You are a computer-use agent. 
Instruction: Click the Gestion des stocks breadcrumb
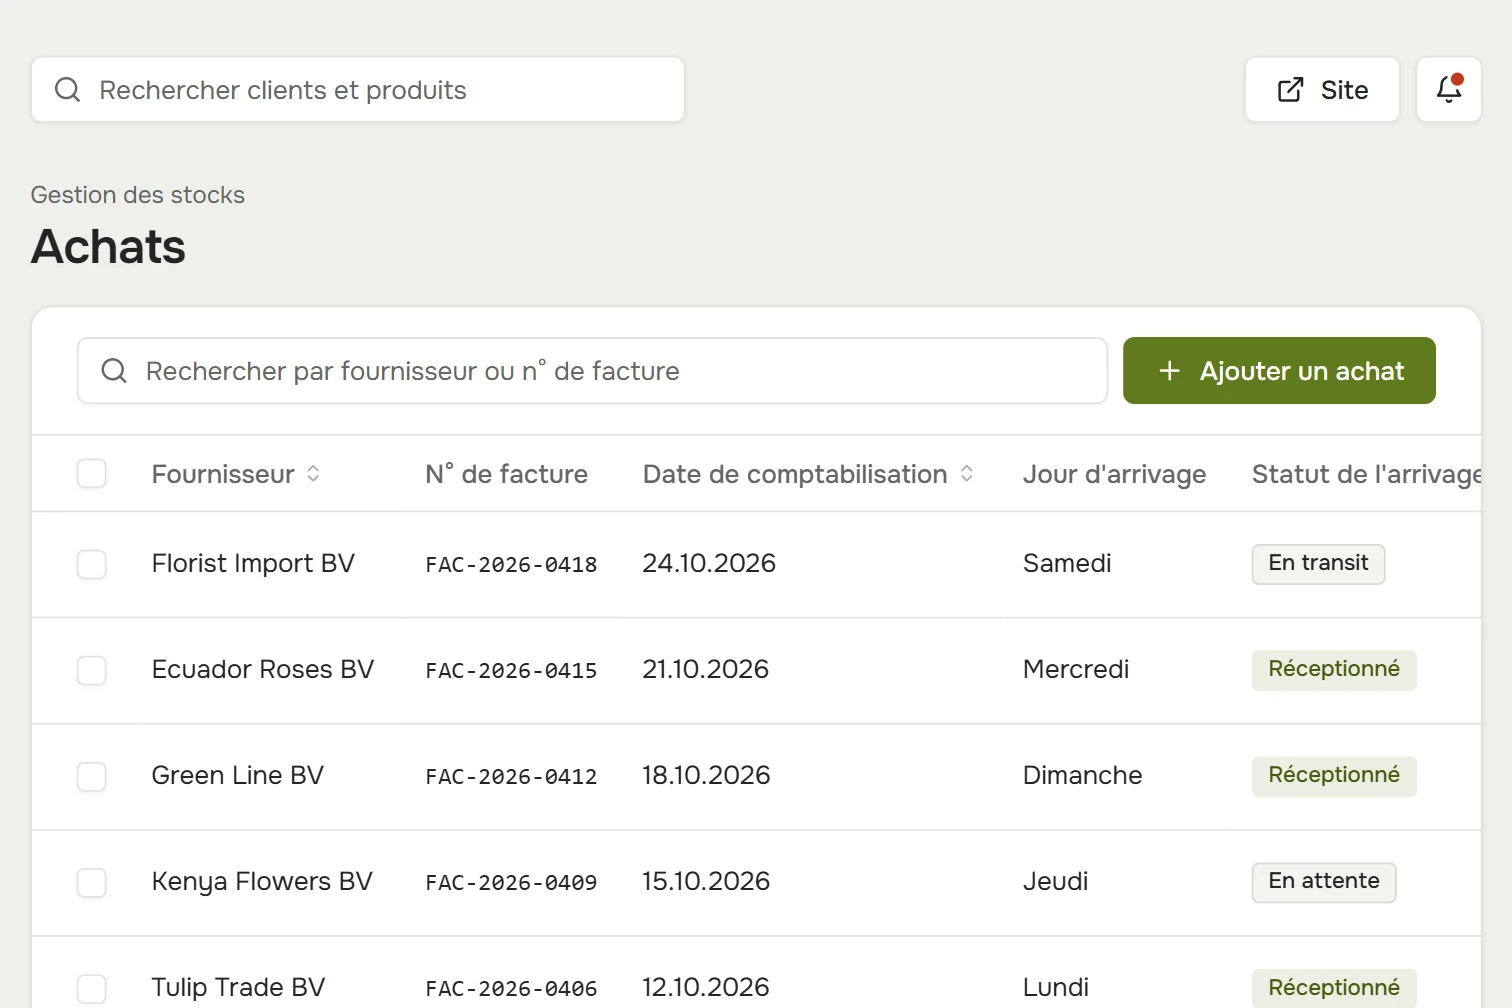pyautogui.click(x=138, y=195)
